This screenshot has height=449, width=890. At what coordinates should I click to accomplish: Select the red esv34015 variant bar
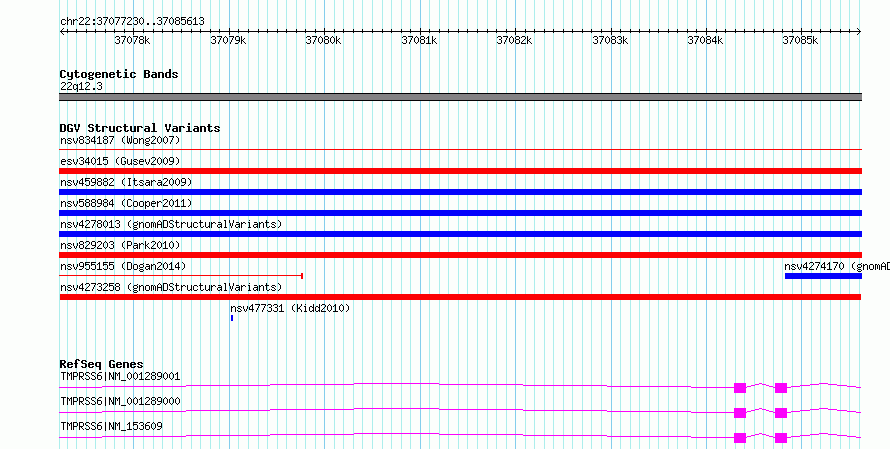click(460, 171)
